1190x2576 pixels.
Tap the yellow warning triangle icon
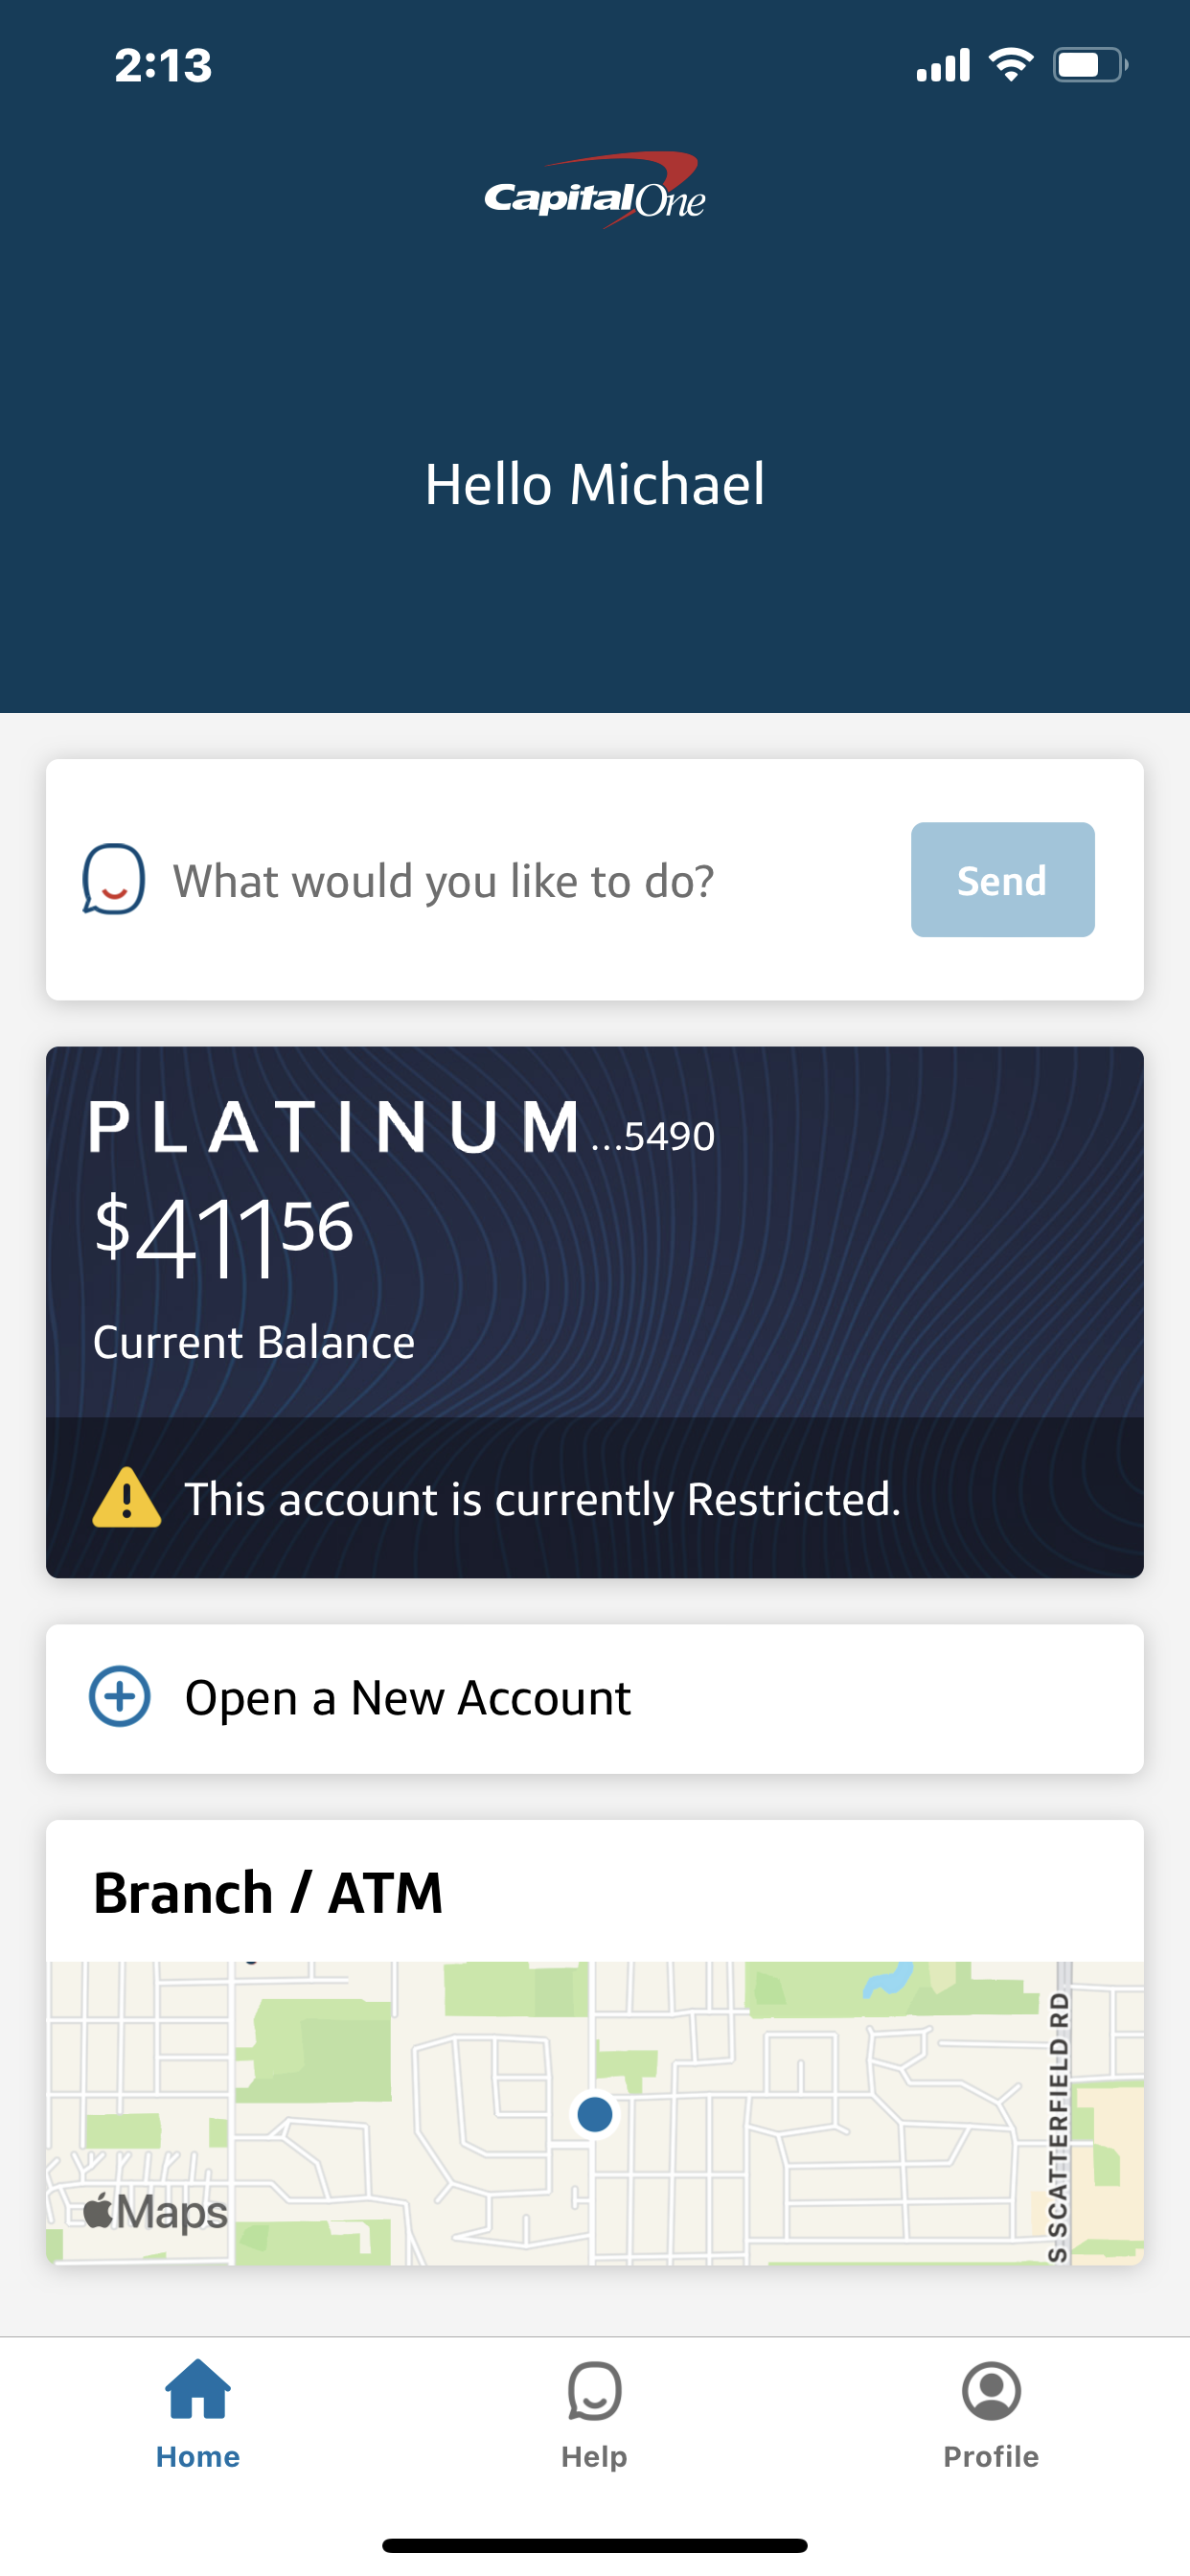coord(126,1498)
